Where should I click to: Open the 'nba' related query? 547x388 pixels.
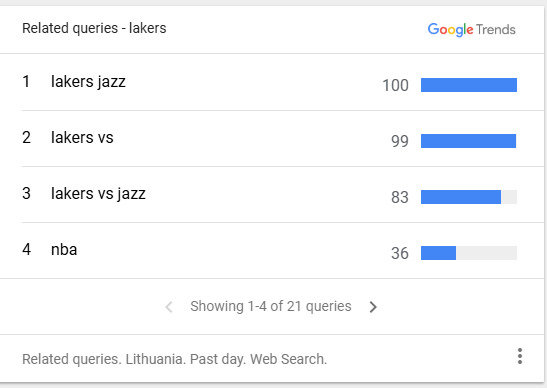[x=64, y=249]
